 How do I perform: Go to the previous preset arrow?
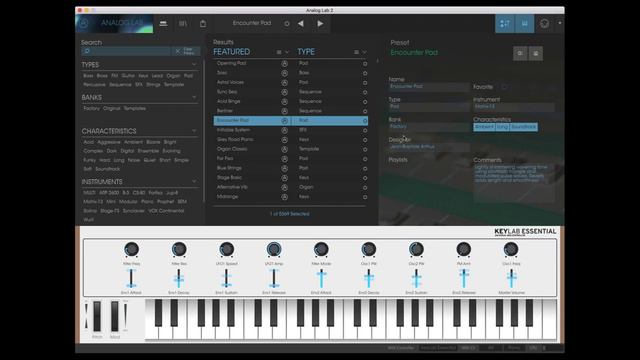click(x=301, y=24)
